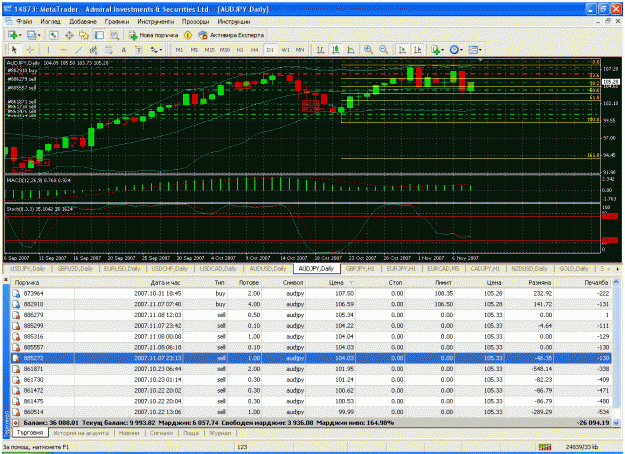625x454 pixels.
Task: Click the 'Нова поръчка' button
Action: coord(153,35)
